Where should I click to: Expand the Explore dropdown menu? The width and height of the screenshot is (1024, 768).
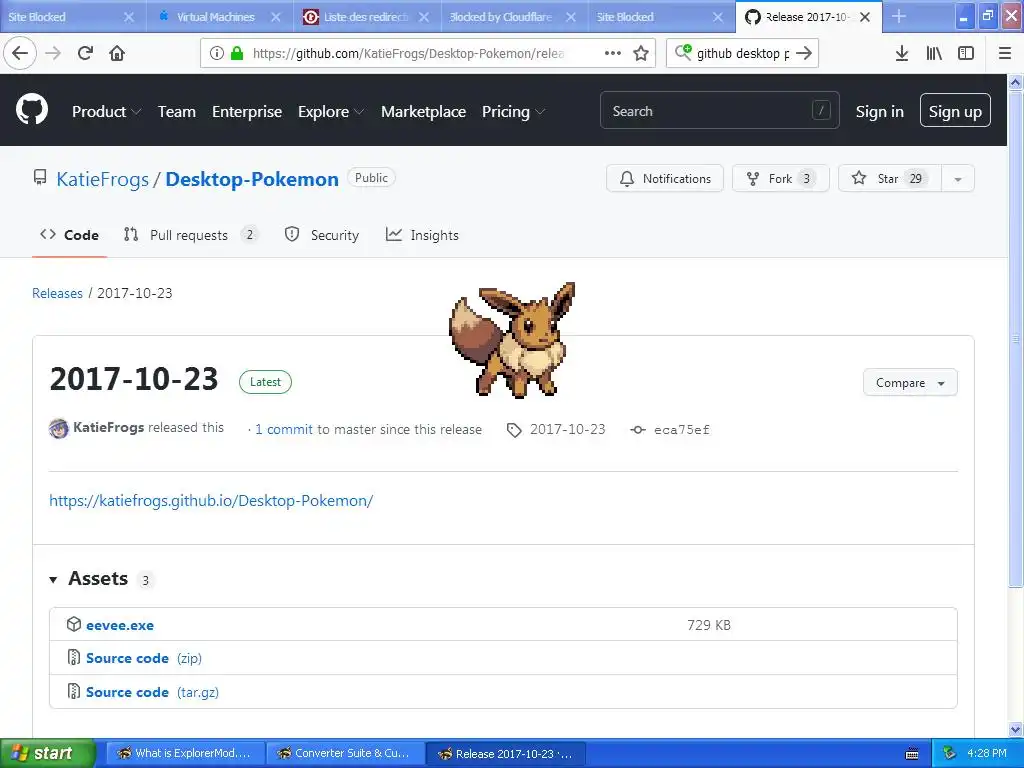331,112
